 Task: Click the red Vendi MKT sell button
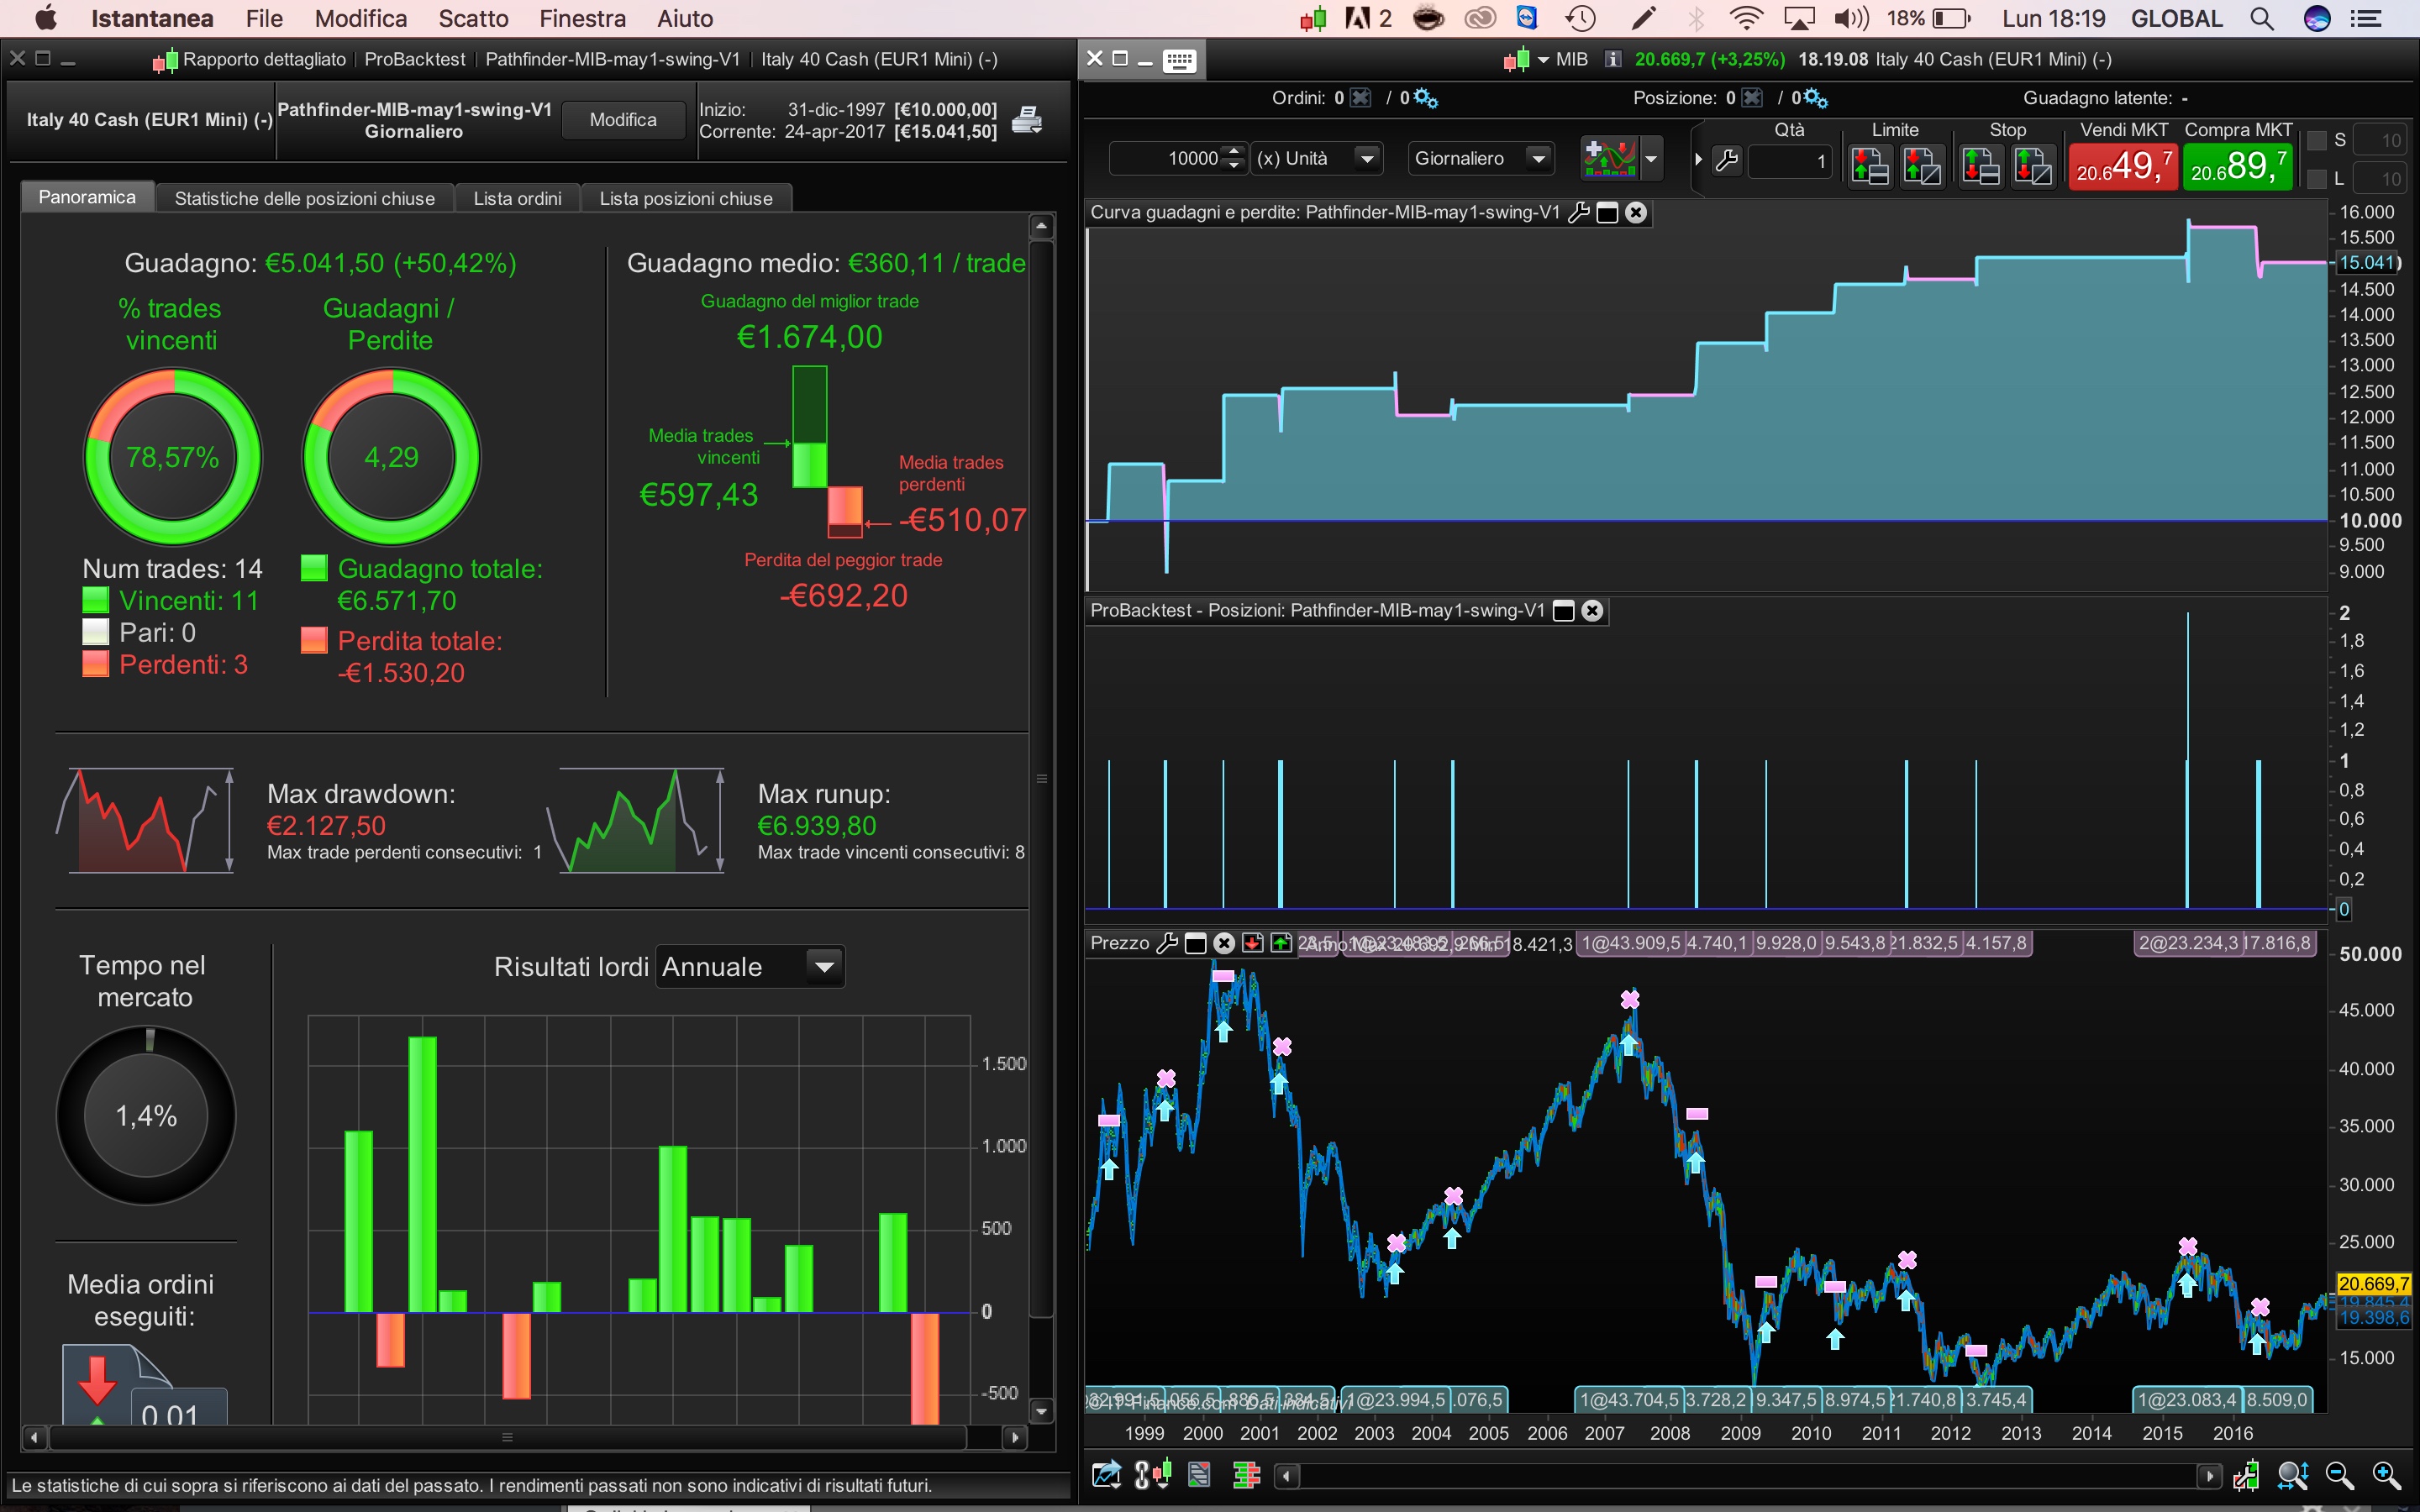point(2123,165)
